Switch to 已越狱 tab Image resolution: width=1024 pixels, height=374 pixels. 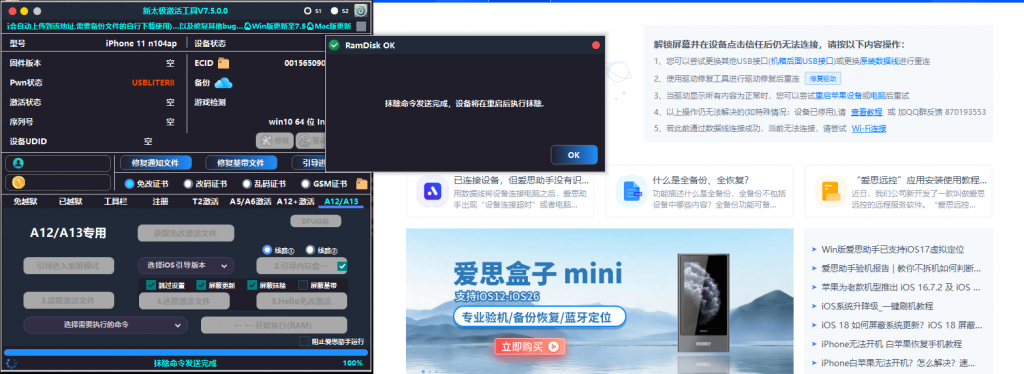[x=71, y=202]
